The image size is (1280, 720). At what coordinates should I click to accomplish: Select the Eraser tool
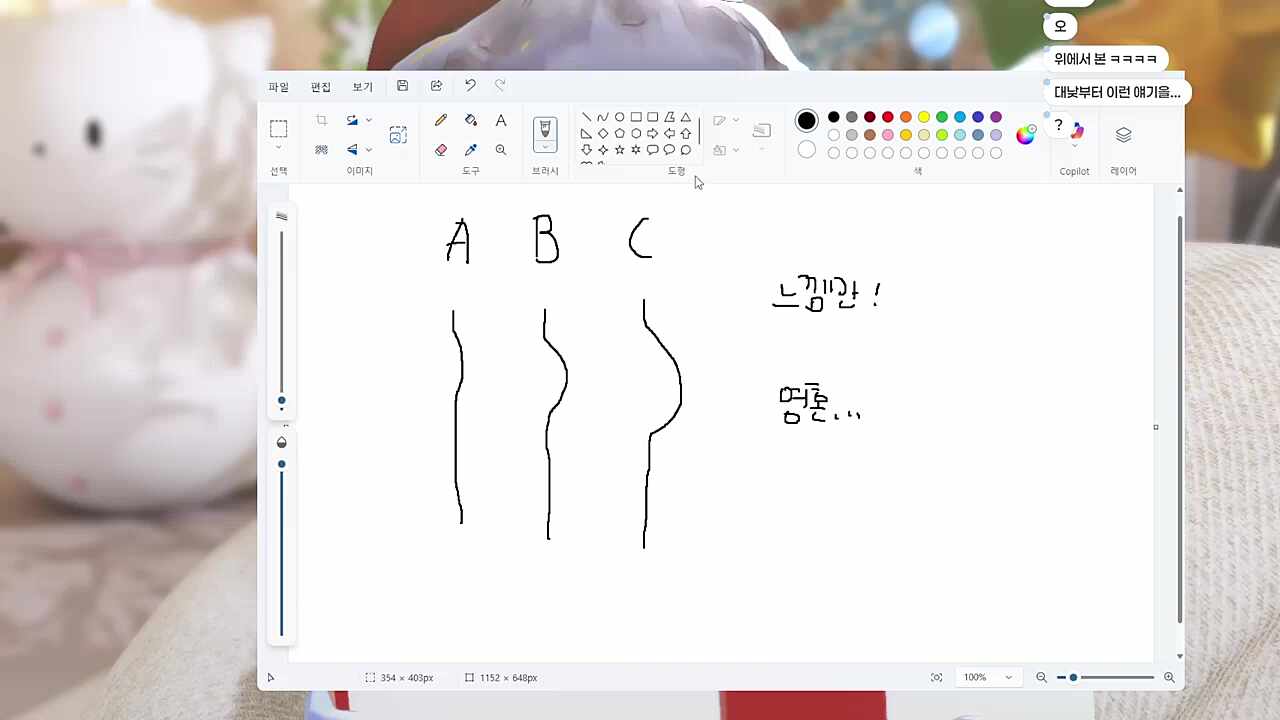tap(440, 149)
